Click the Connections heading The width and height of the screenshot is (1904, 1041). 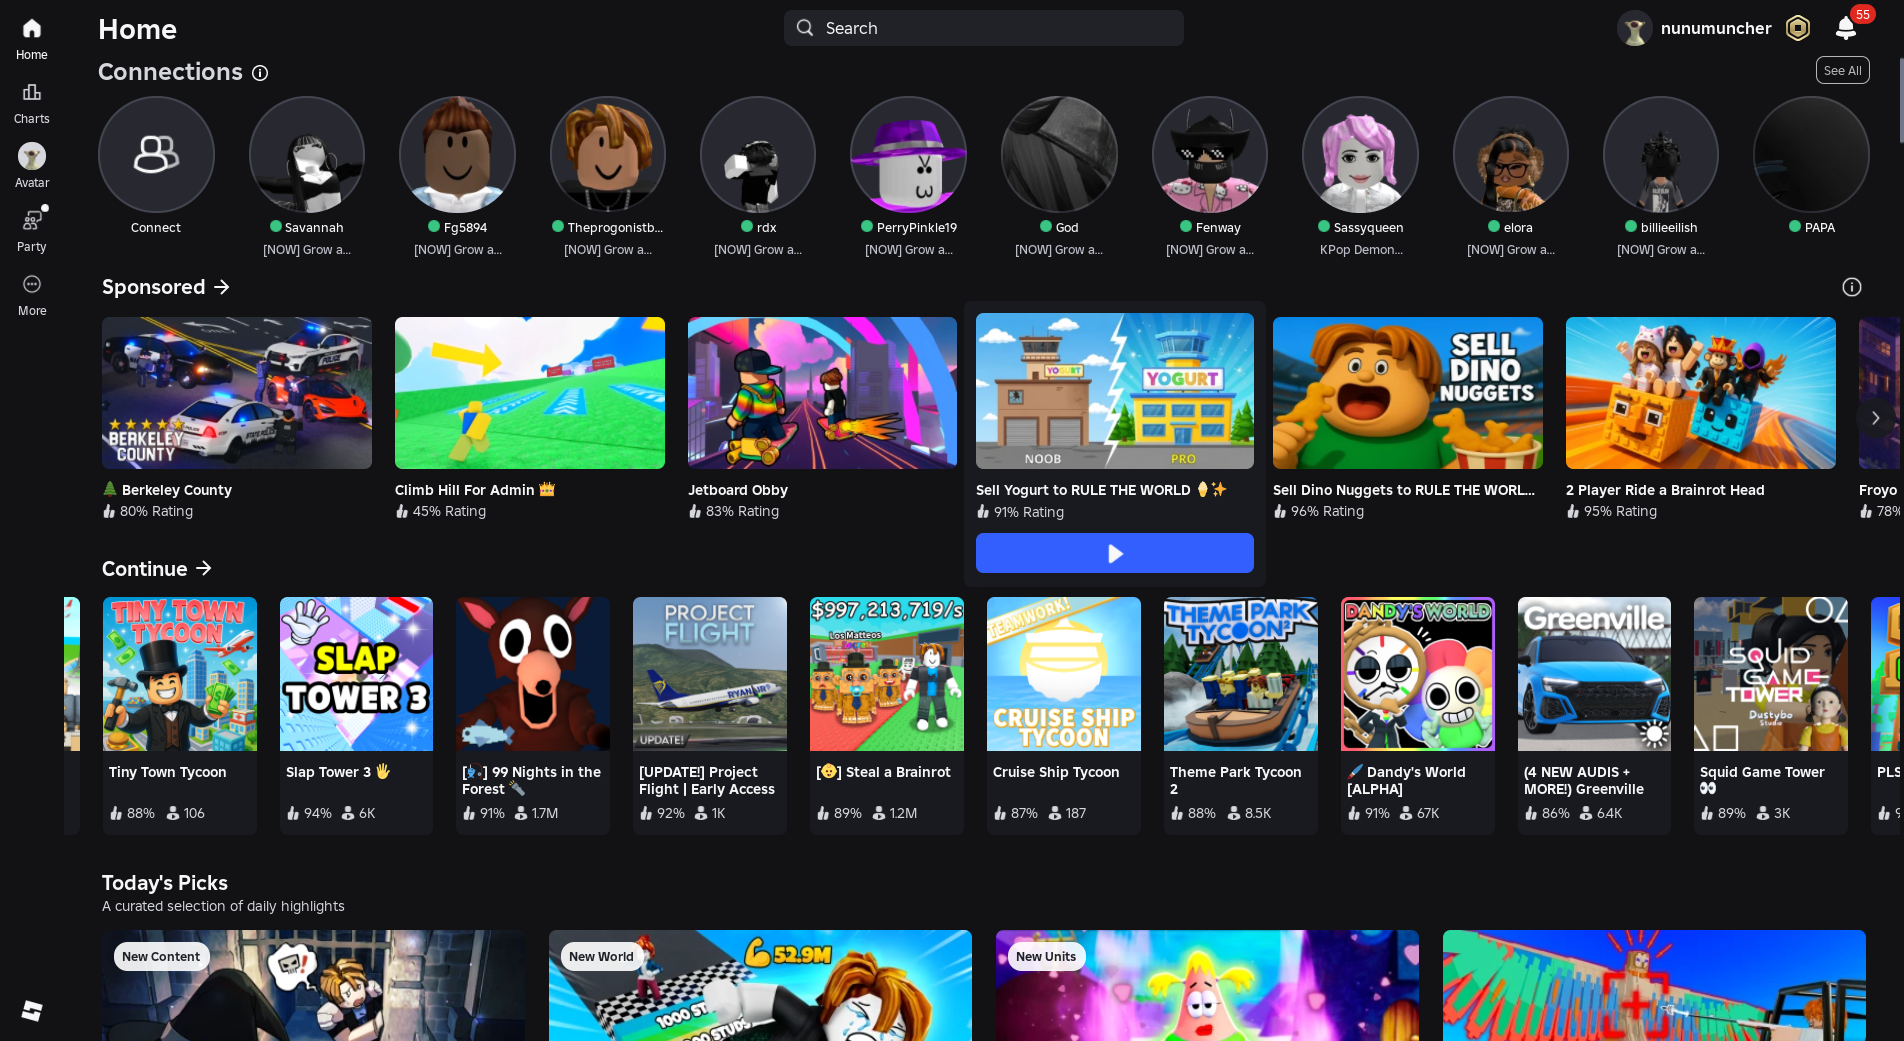170,72
